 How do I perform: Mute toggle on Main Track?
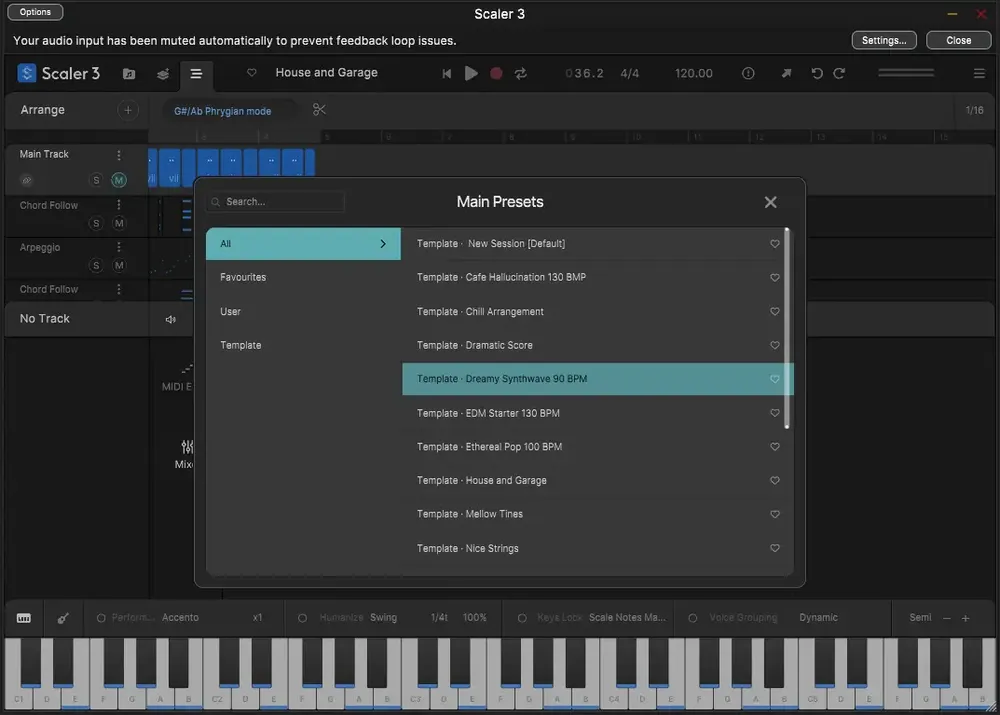tap(119, 181)
